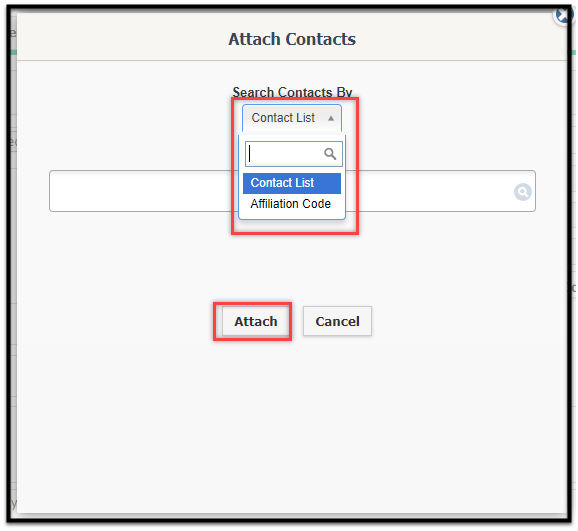The image size is (578, 531).
Task: Click the magnifier icon in dropdown filter
Action: [330, 153]
